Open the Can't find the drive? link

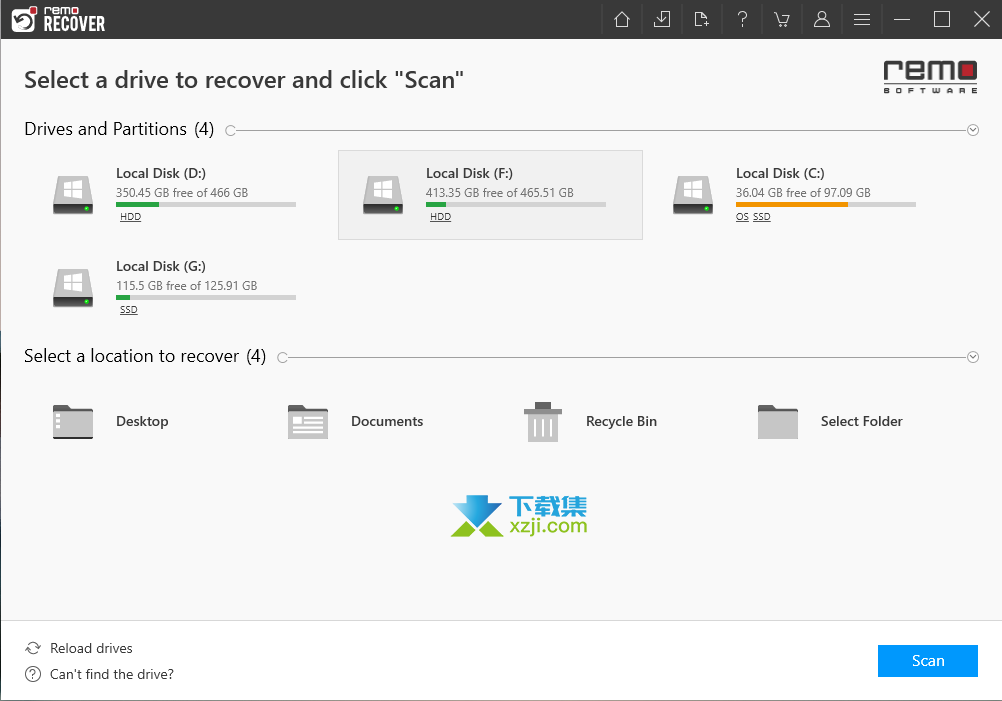click(x=112, y=674)
